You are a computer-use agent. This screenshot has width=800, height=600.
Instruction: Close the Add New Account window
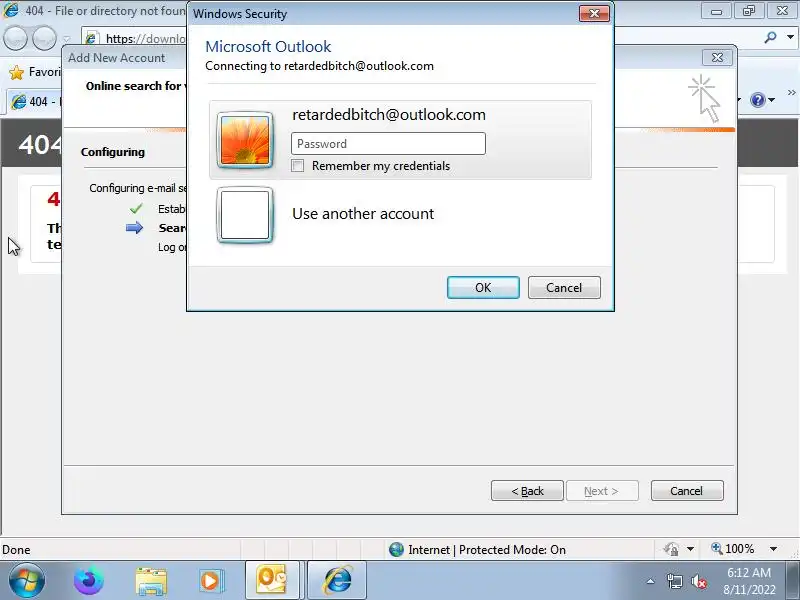(717, 57)
